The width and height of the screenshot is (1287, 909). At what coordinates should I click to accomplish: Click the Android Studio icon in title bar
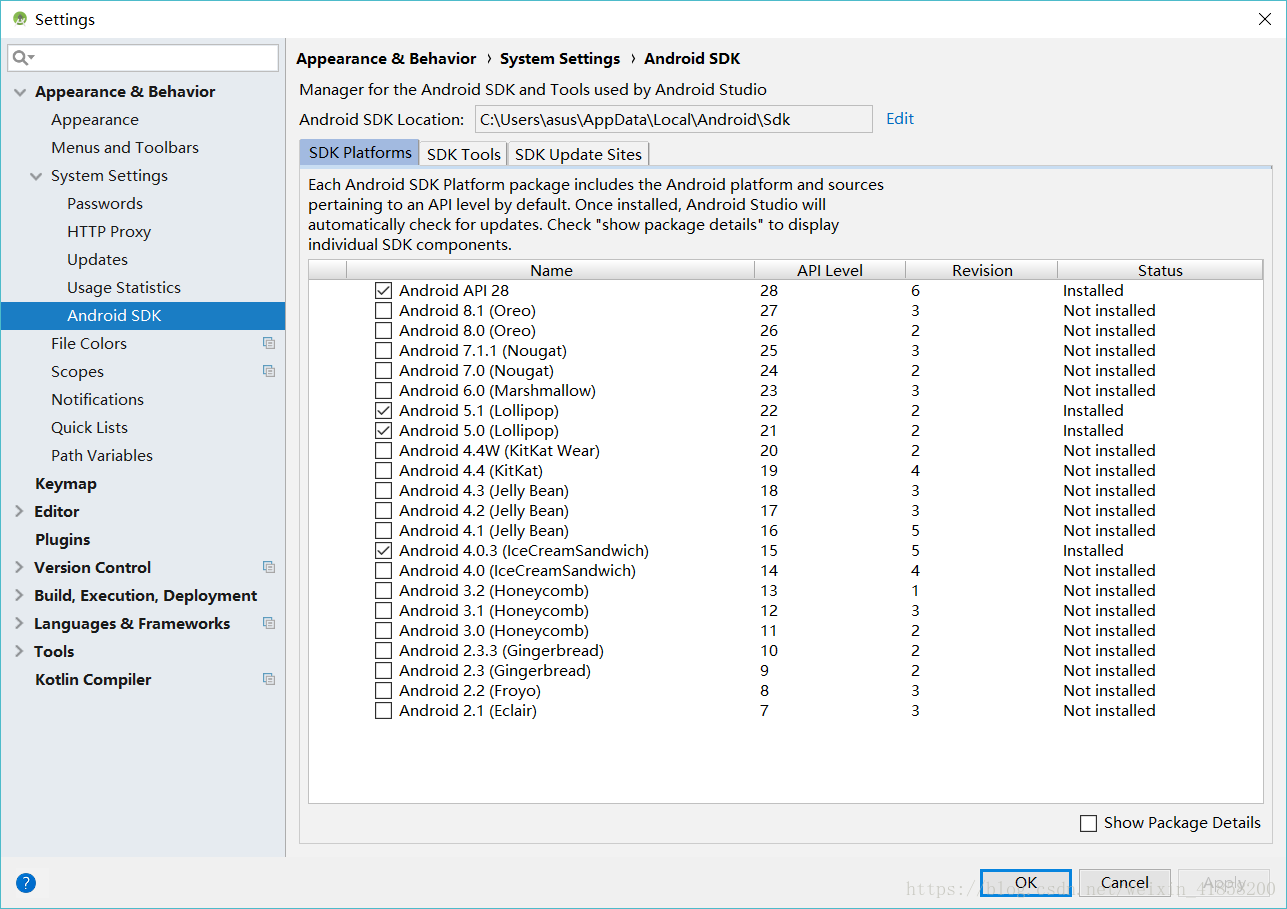(19, 19)
